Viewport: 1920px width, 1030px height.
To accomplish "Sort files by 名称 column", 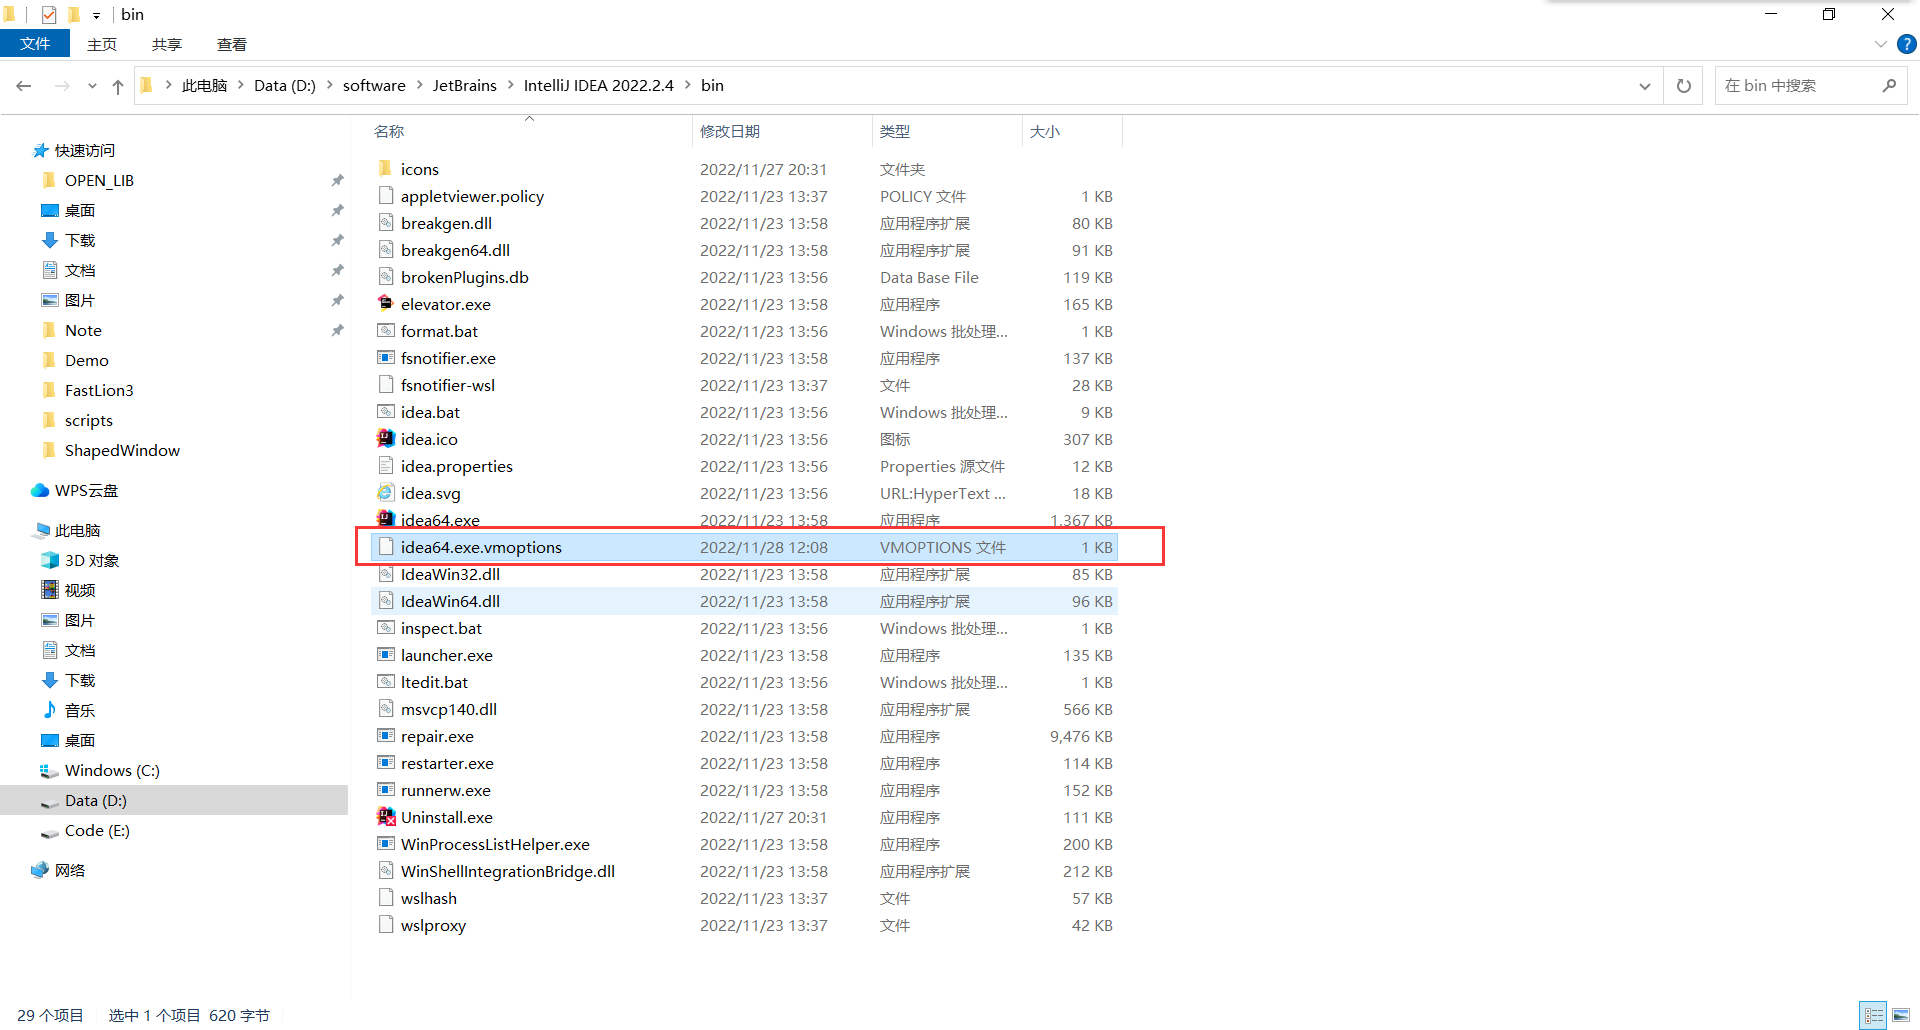I will click(389, 132).
